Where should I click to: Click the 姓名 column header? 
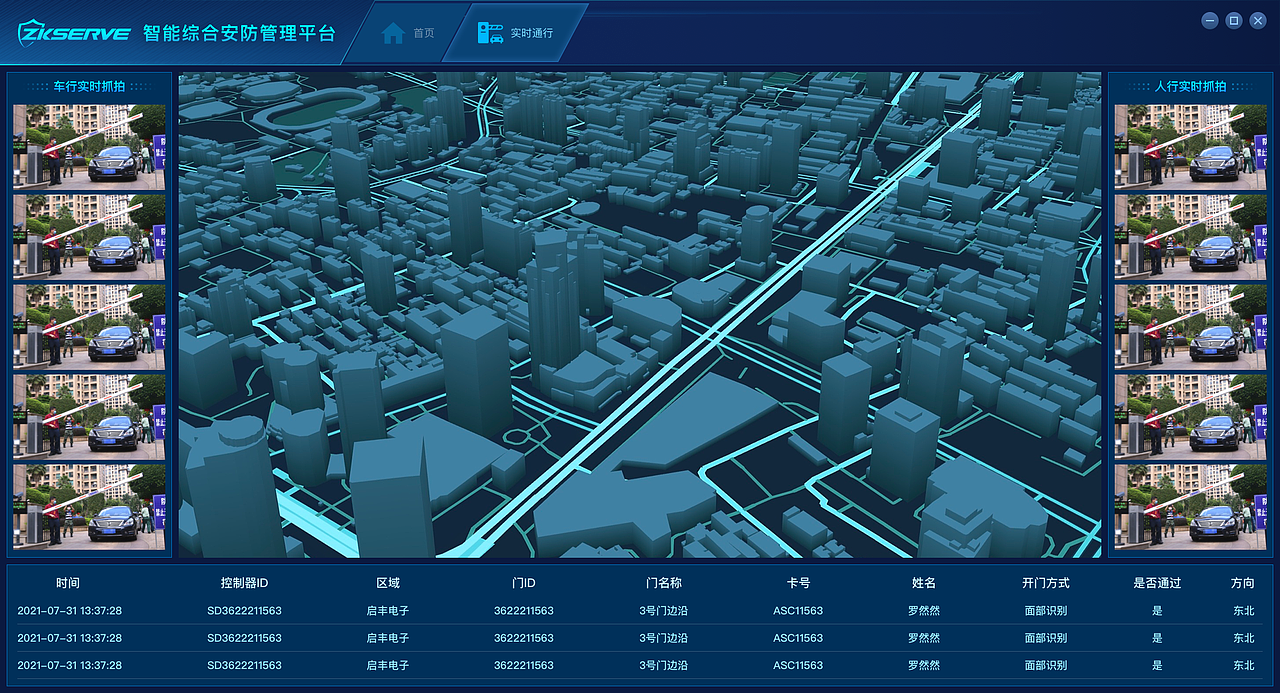pyautogui.click(x=924, y=583)
